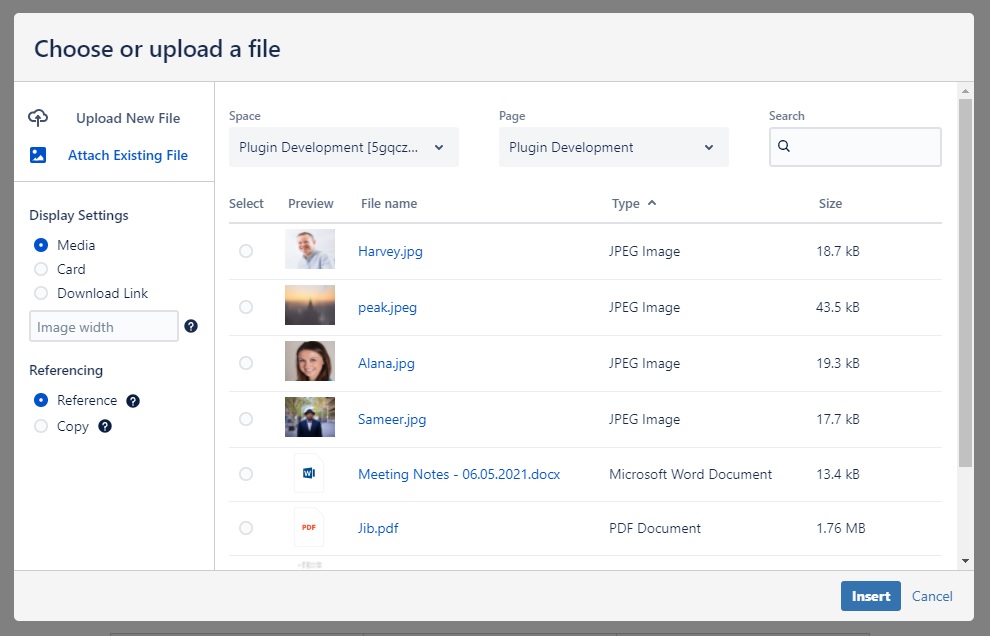Viewport: 990px width, 636px height.
Task: Open the help tooltip next to Copy
Action: pyautogui.click(x=105, y=426)
